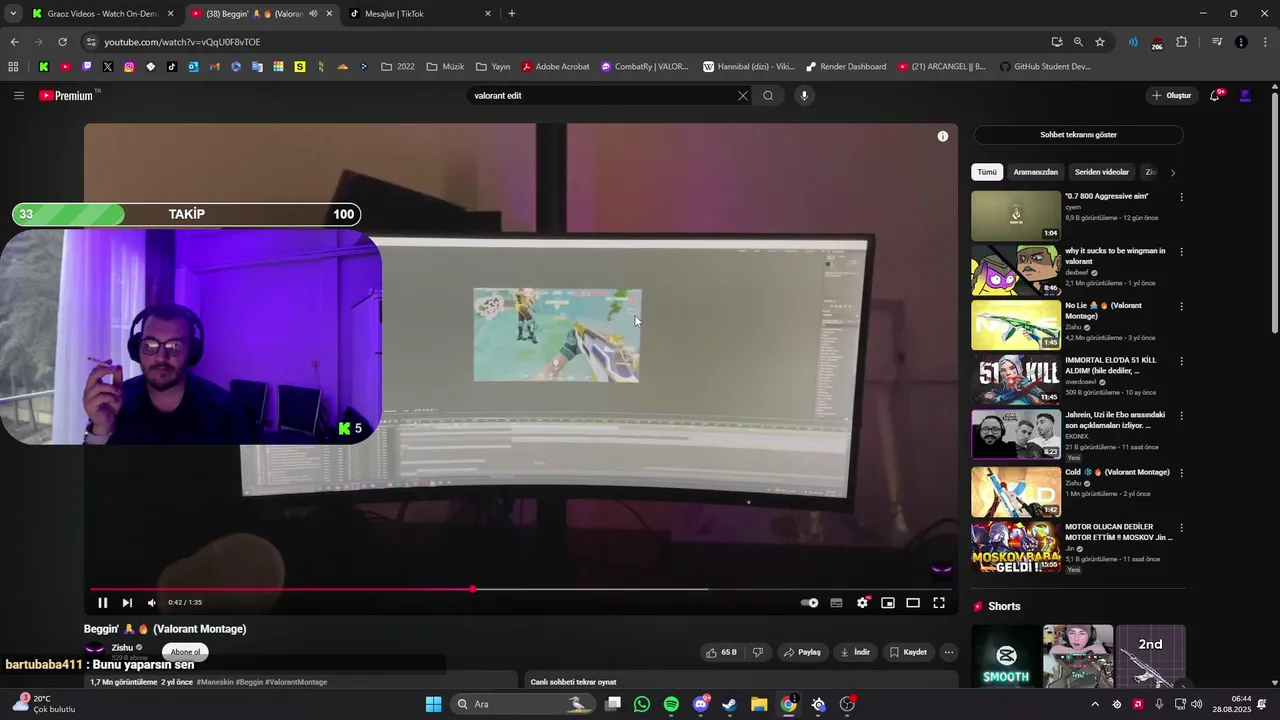Enter fullscreen mode
1280x720 pixels.
[x=939, y=603]
